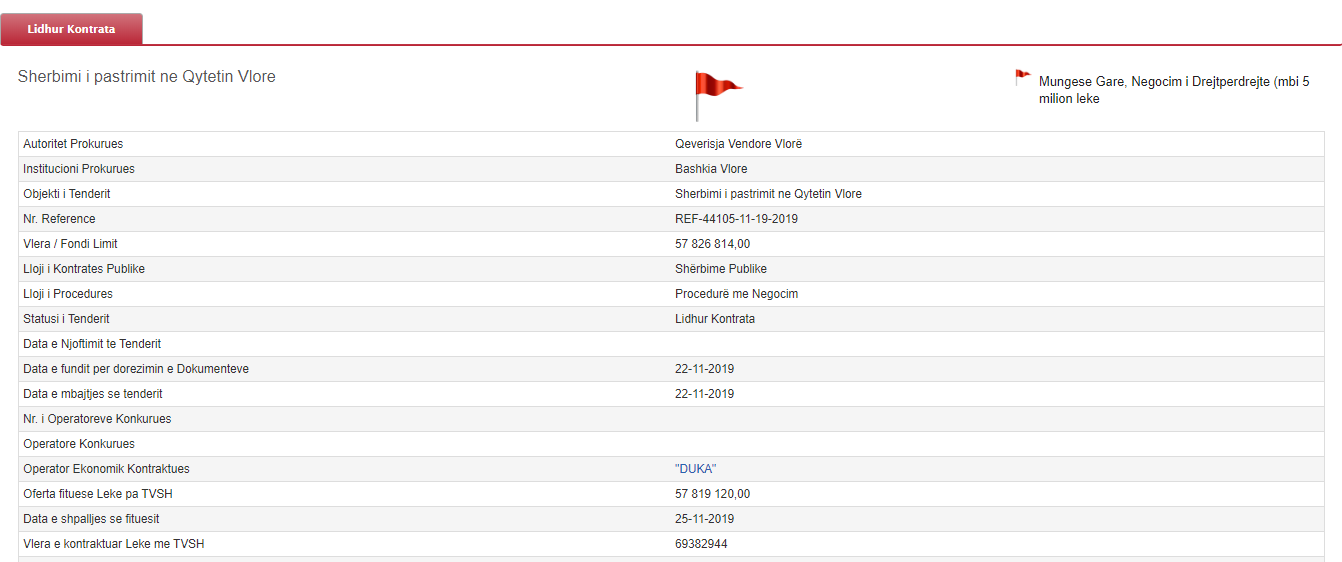Click the Data e mbajtjes se tenderit label
Screen dimensions: 1342x562
click(93, 394)
